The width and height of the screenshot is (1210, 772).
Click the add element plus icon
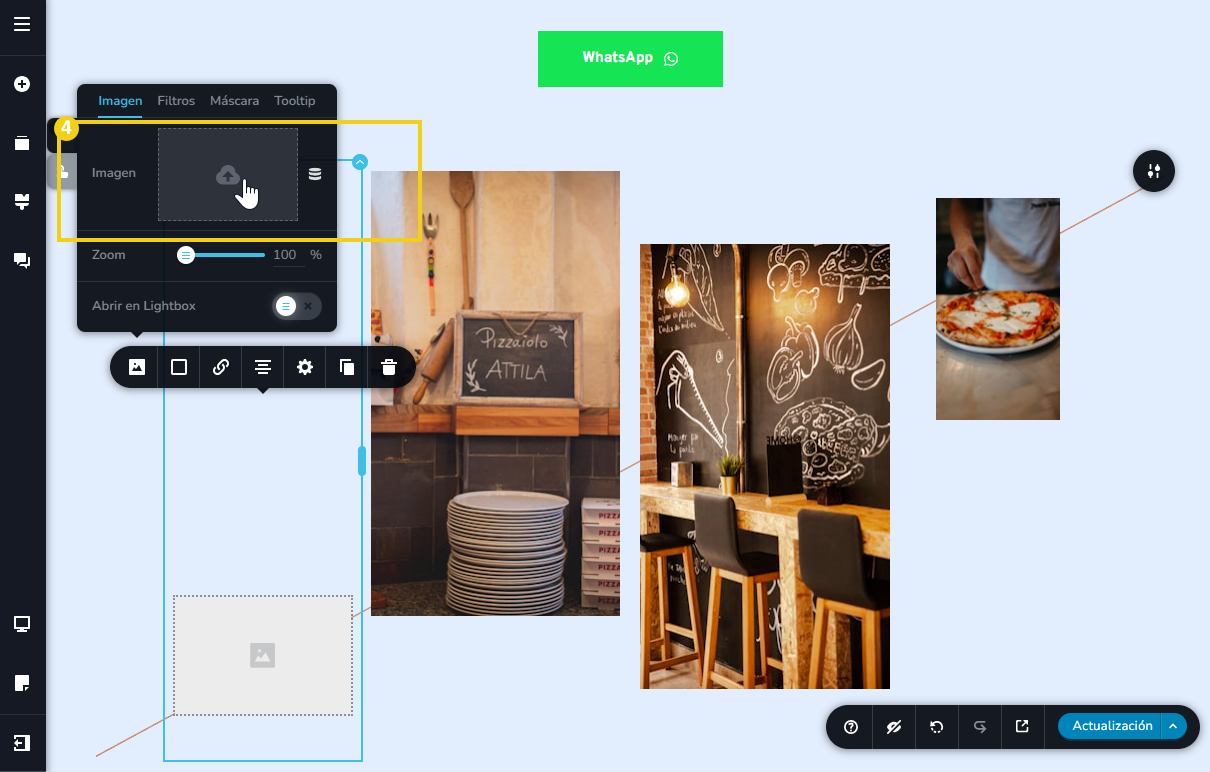coord(22,84)
